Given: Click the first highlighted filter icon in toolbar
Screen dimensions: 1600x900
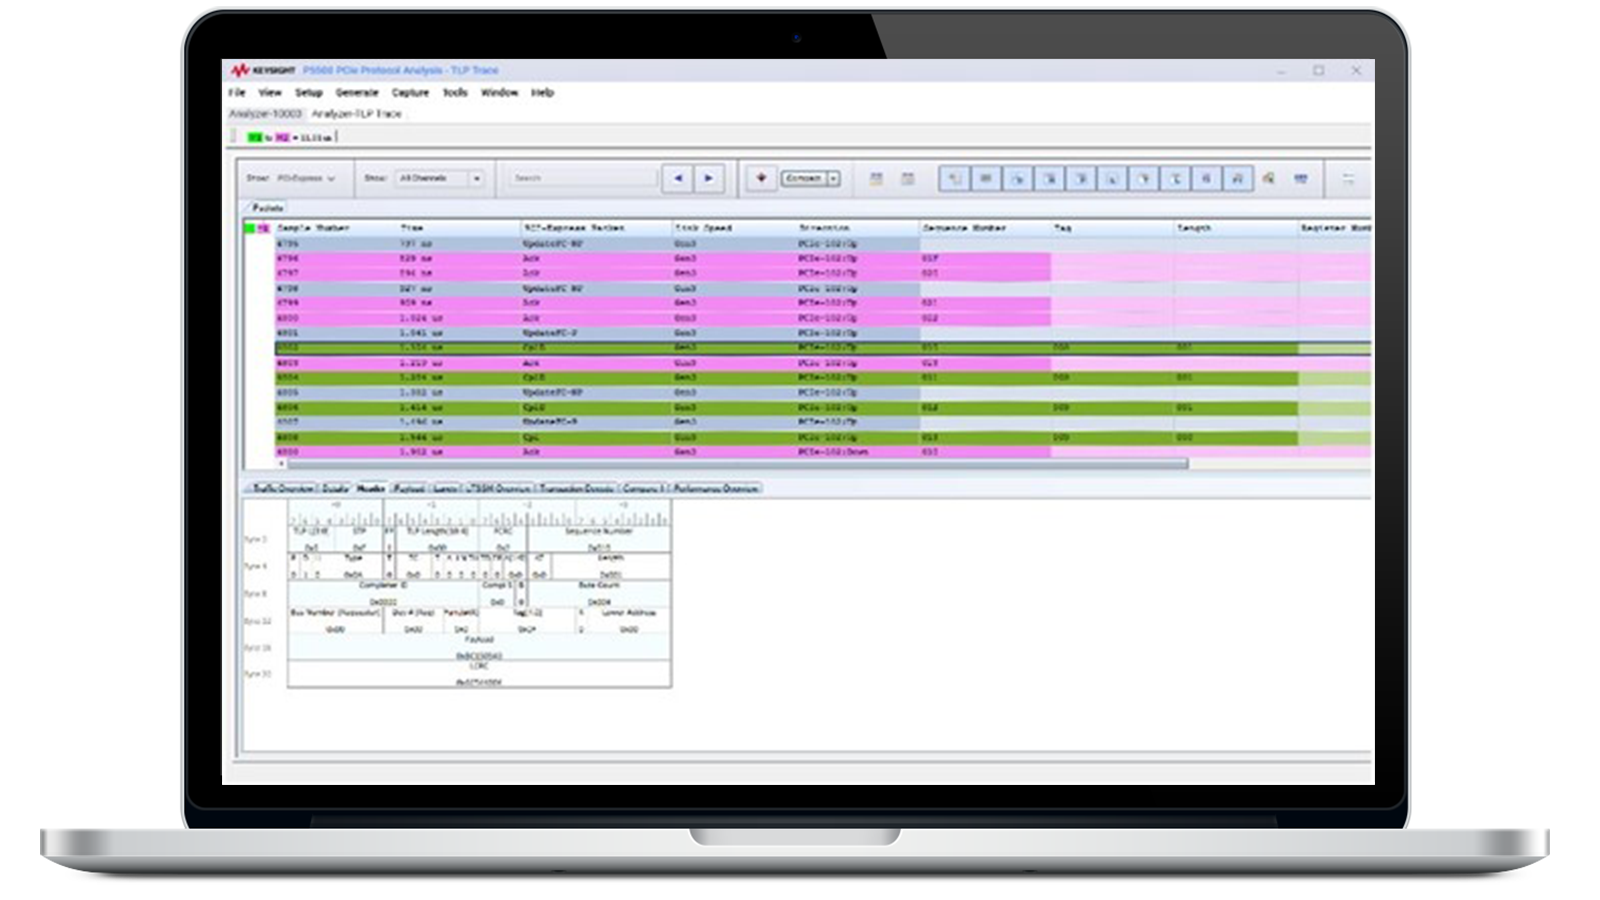Looking at the screenshot, I should 954,179.
